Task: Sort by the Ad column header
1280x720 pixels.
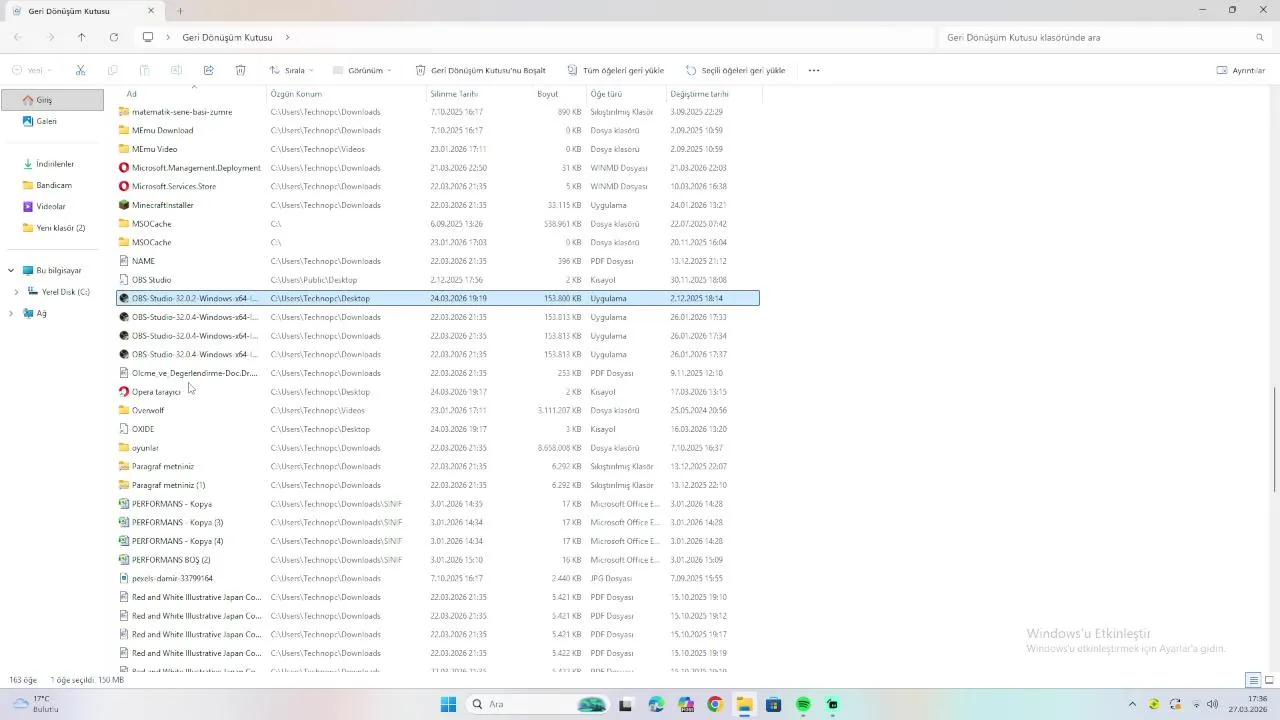Action: click(192, 94)
